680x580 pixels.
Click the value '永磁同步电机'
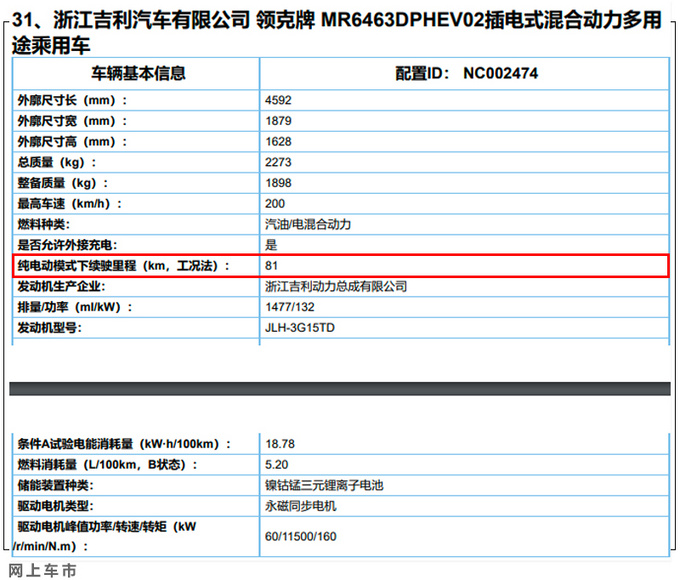point(301,506)
